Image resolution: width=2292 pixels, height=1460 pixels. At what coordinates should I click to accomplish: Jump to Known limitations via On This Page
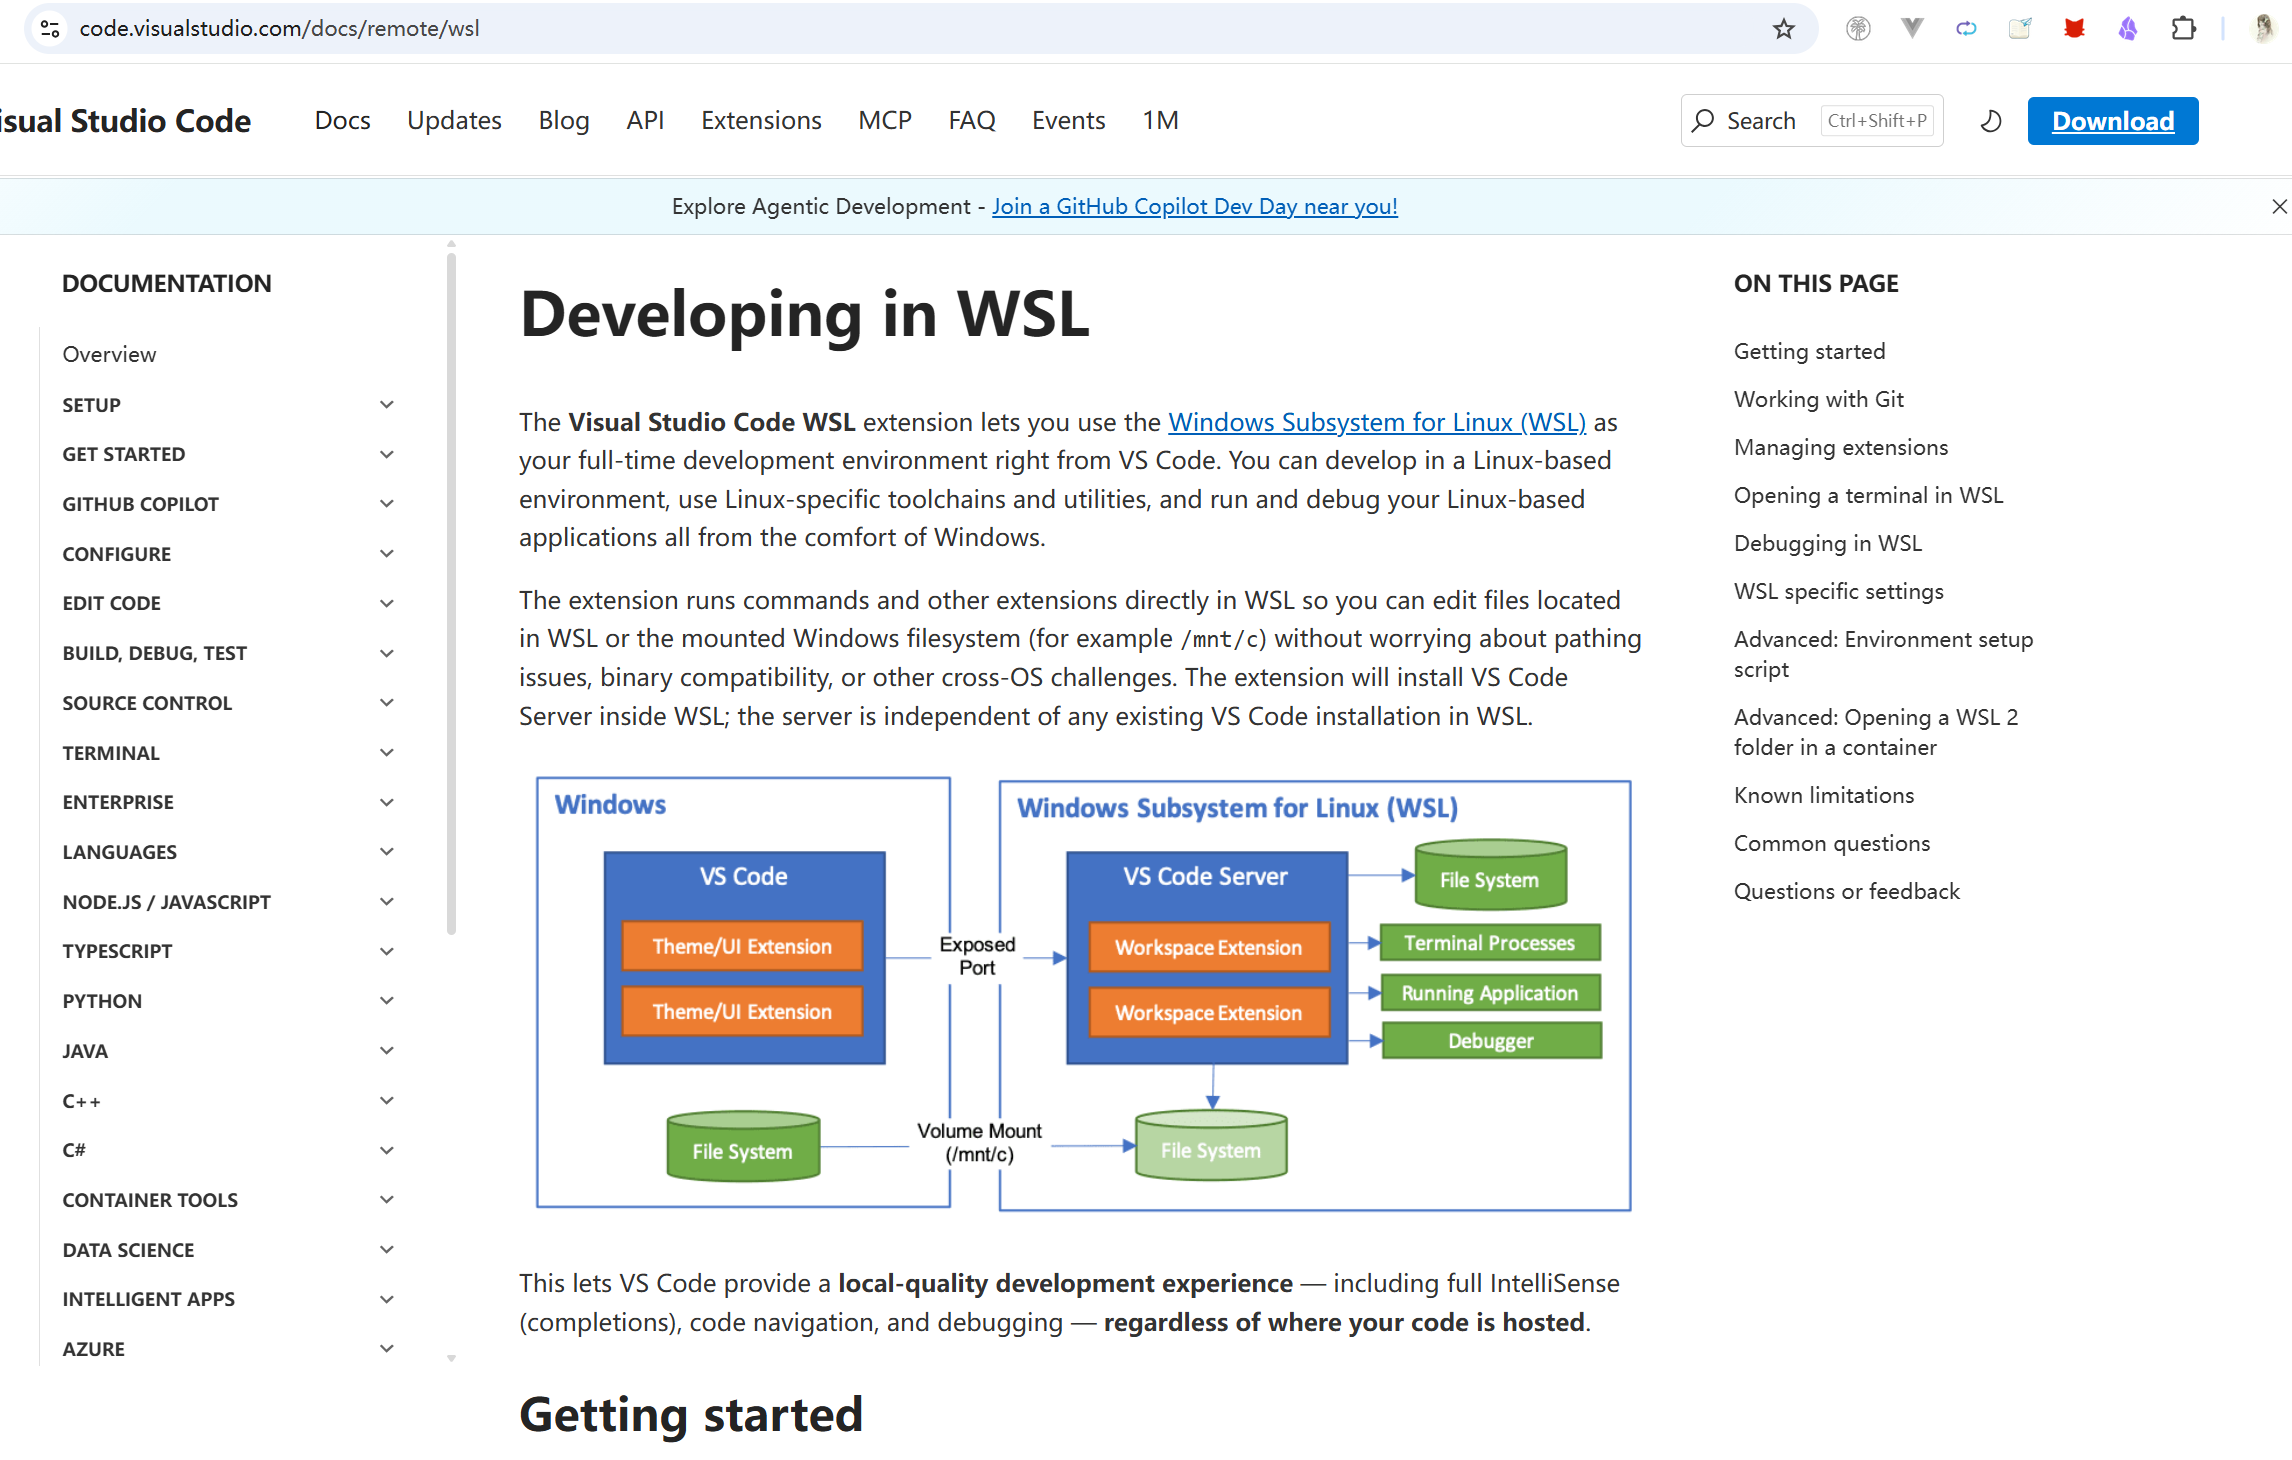[1822, 794]
